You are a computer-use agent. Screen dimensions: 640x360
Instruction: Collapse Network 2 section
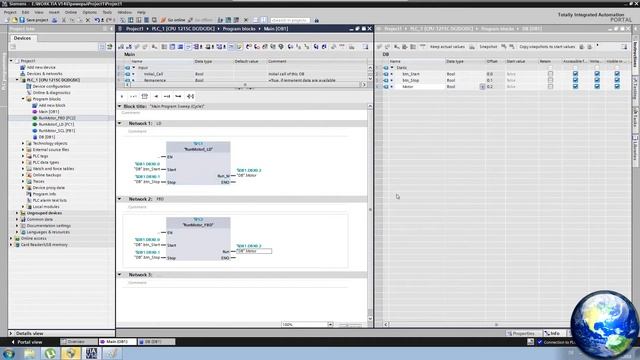tap(120, 199)
